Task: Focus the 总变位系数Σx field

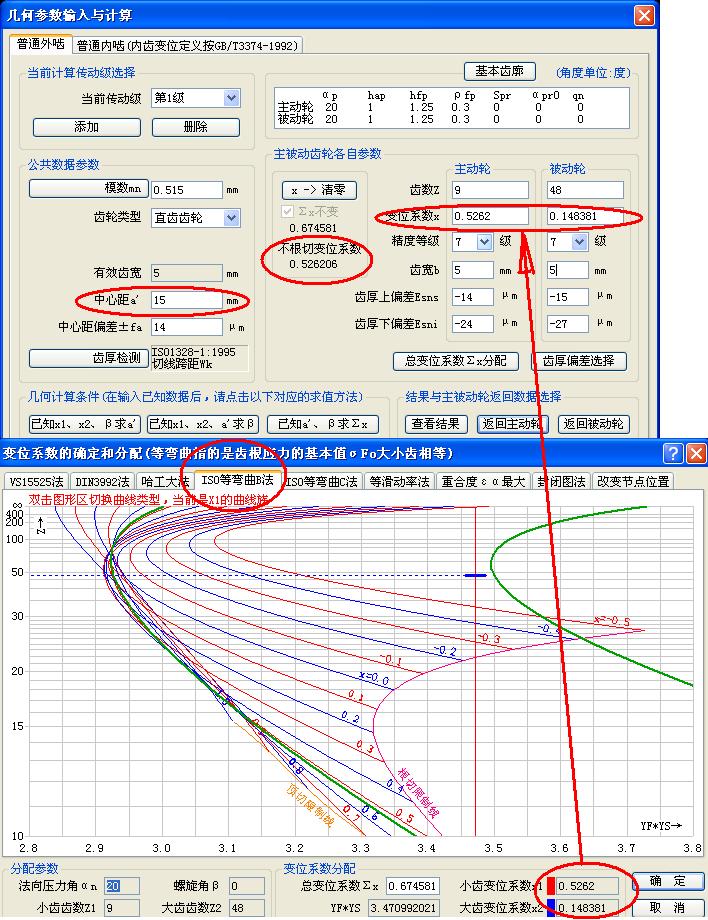Action: pos(413,886)
